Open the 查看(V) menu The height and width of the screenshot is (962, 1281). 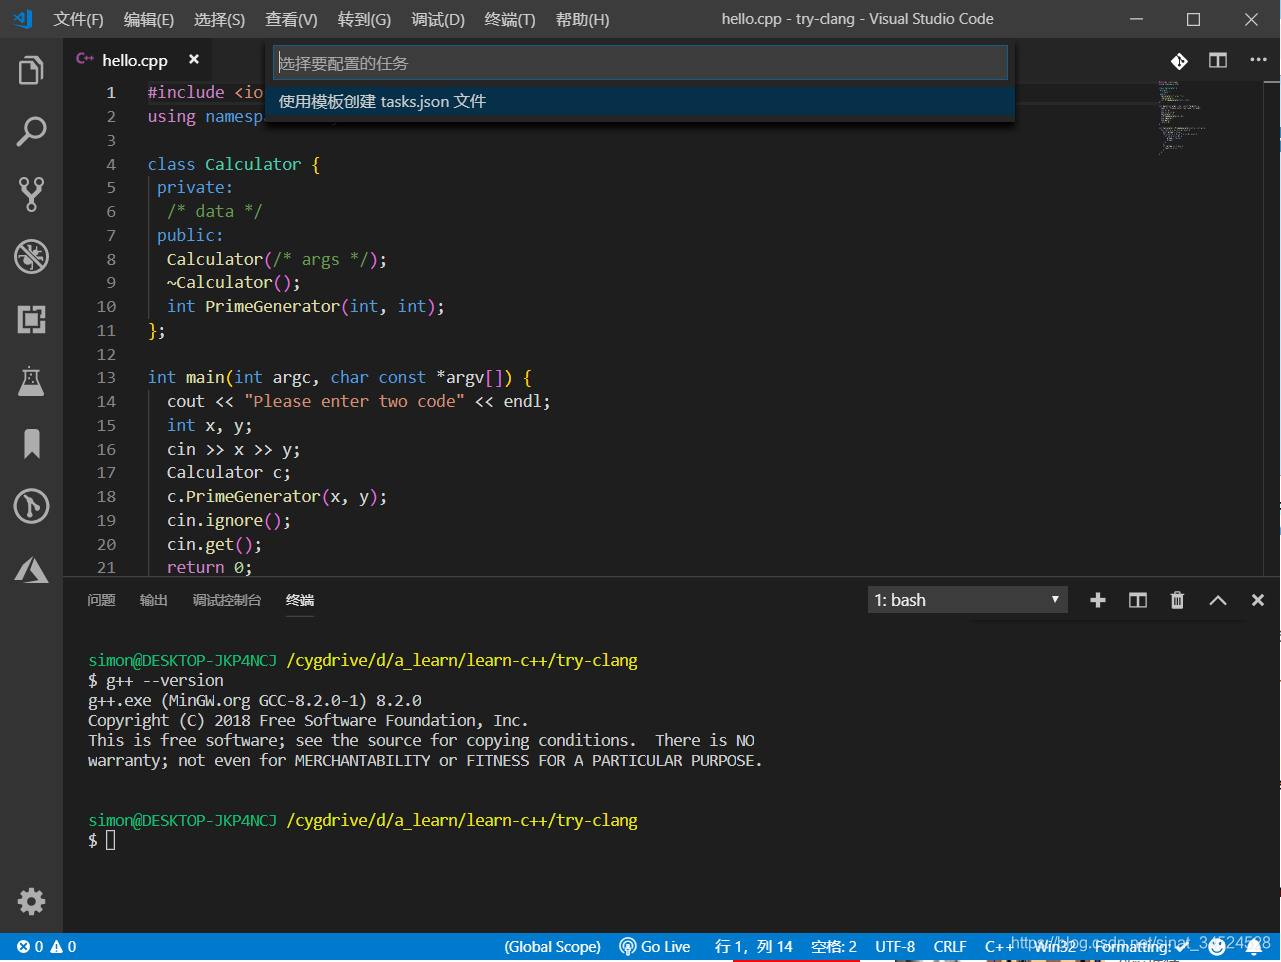[291, 19]
